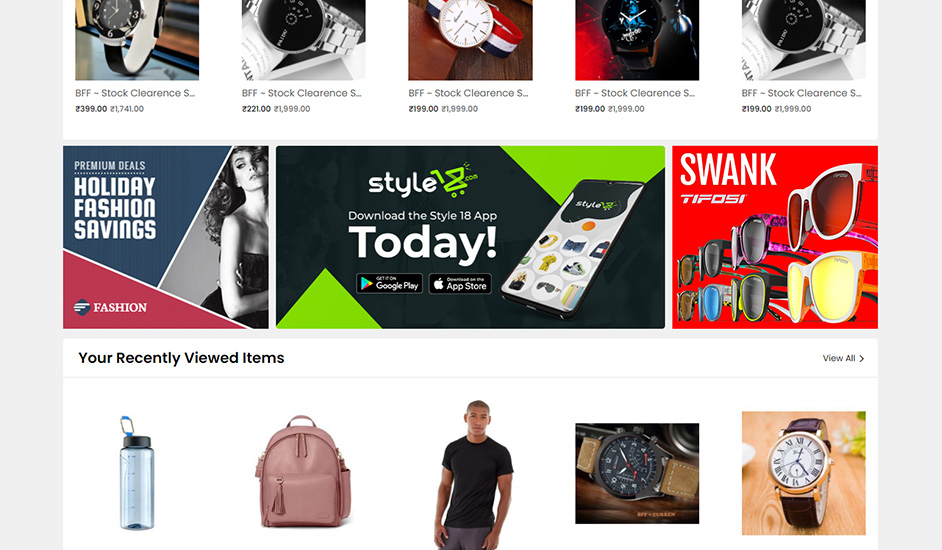Open the ₹399.00 watch product title
Screen dimensions: 942x550
point(135,93)
